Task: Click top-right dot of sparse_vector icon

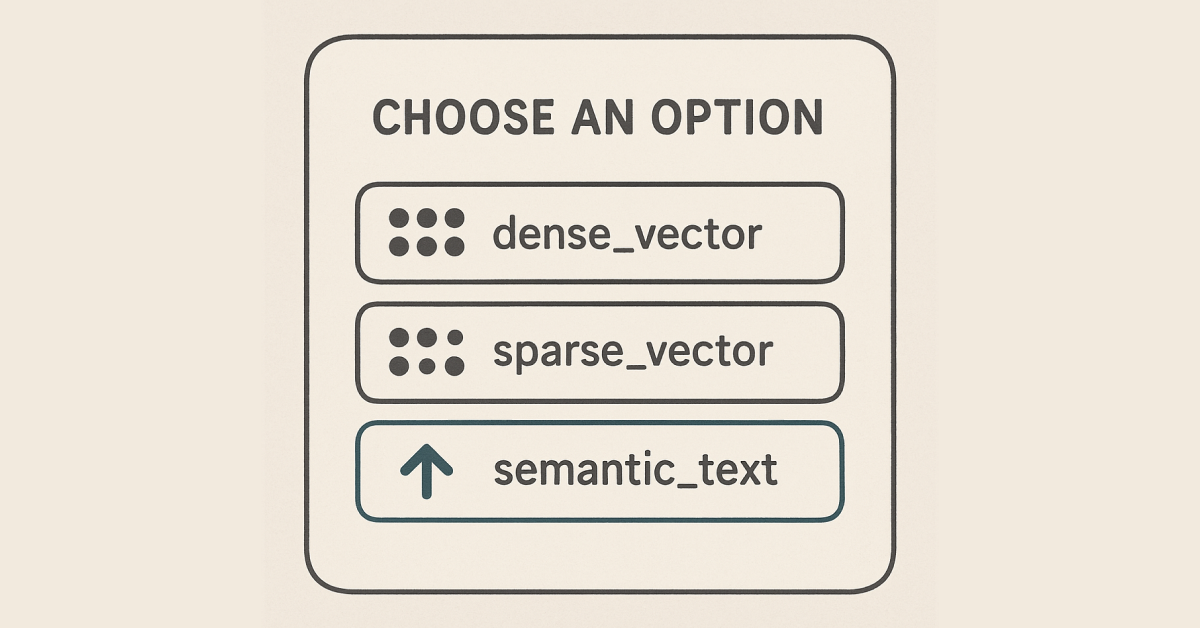Action: click(454, 338)
